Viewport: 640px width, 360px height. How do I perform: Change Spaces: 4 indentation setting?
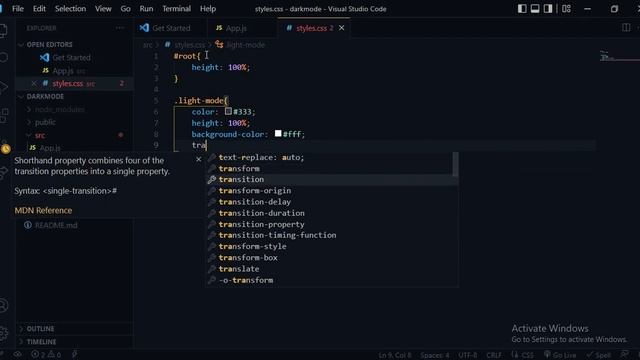point(435,355)
